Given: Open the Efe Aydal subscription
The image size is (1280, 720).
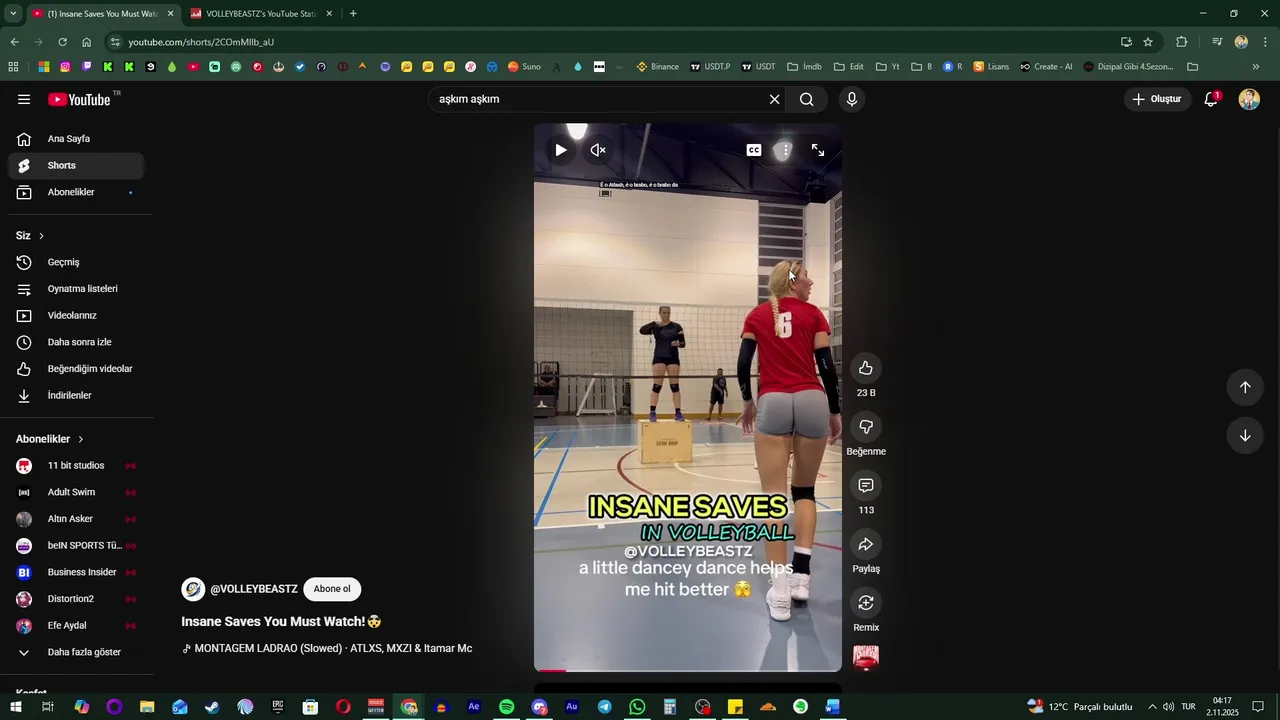Looking at the screenshot, I should tap(77, 625).
